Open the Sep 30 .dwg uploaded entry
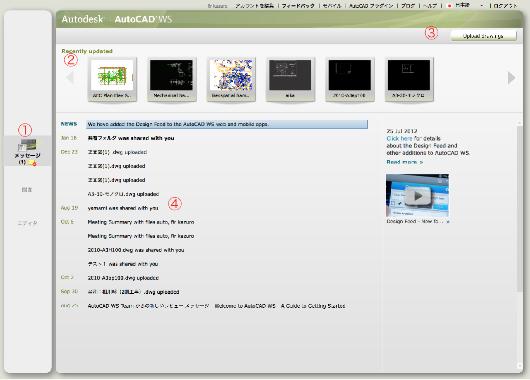Viewport: 530px width, 380px height. point(133,292)
